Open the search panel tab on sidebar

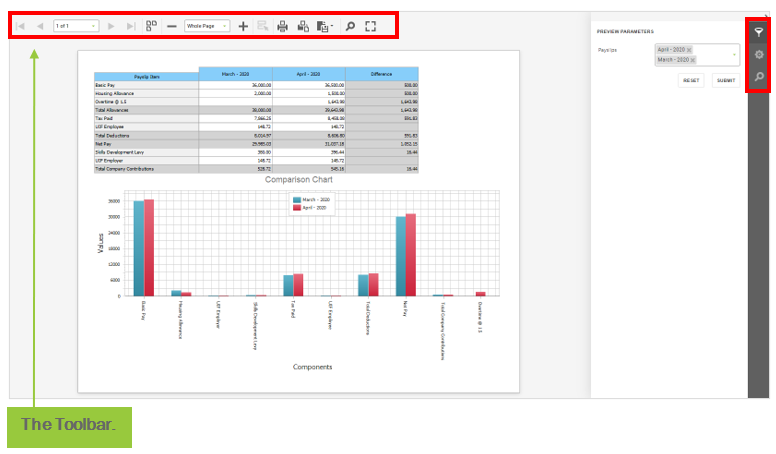pos(758,77)
